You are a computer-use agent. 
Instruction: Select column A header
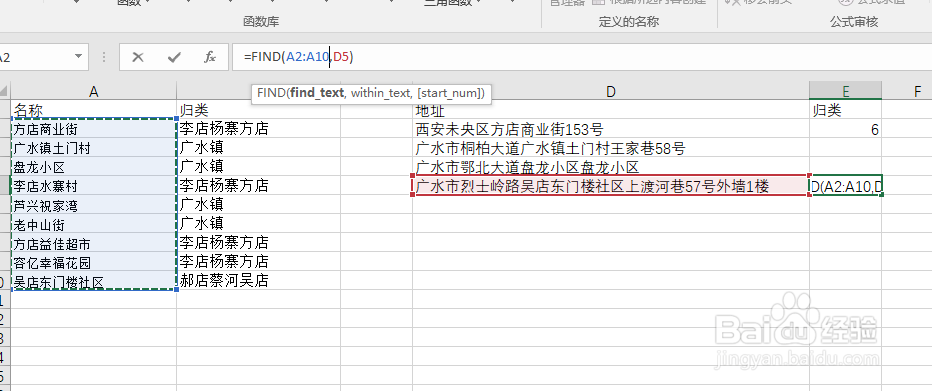click(x=93, y=91)
